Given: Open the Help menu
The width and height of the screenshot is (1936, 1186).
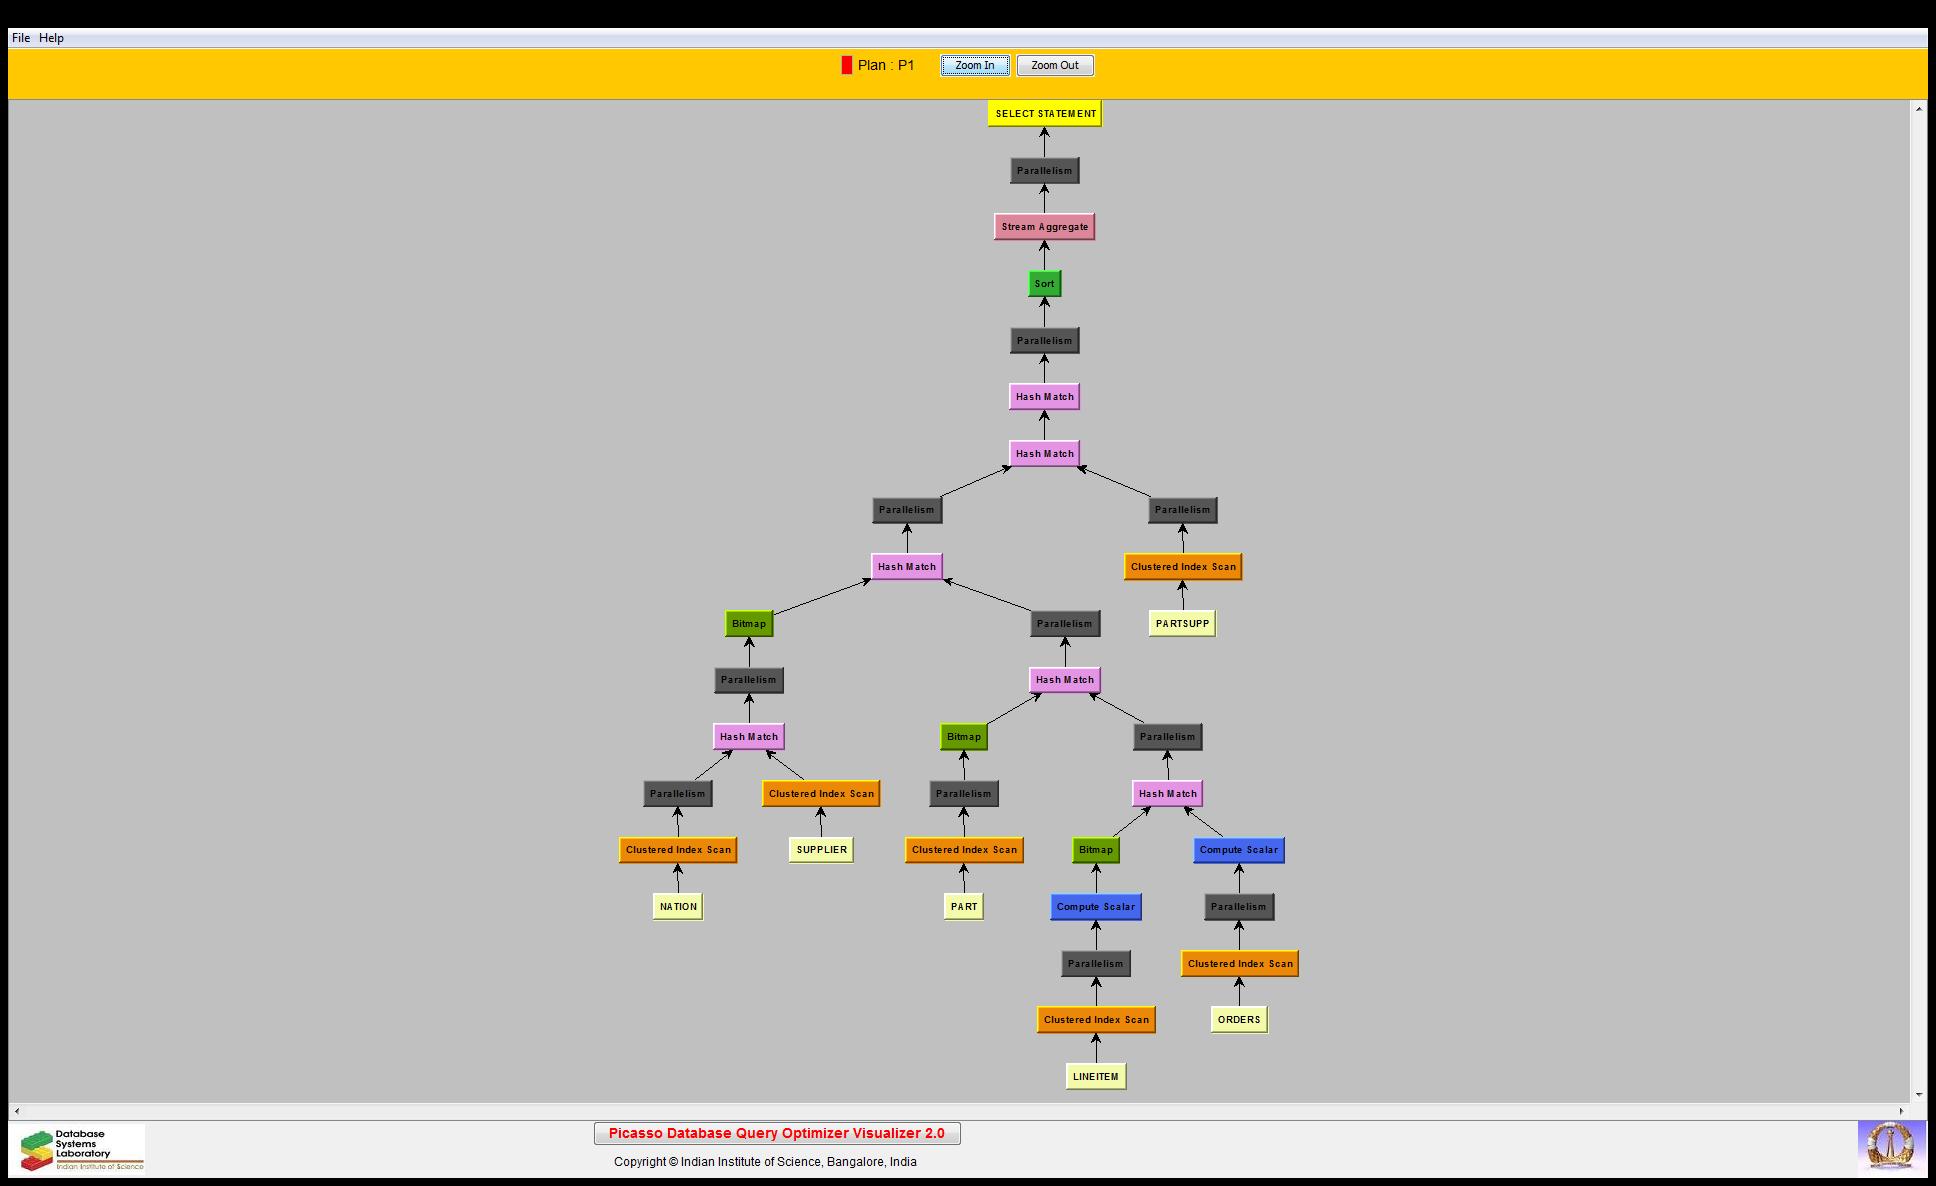Looking at the screenshot, I should point(51,38).
